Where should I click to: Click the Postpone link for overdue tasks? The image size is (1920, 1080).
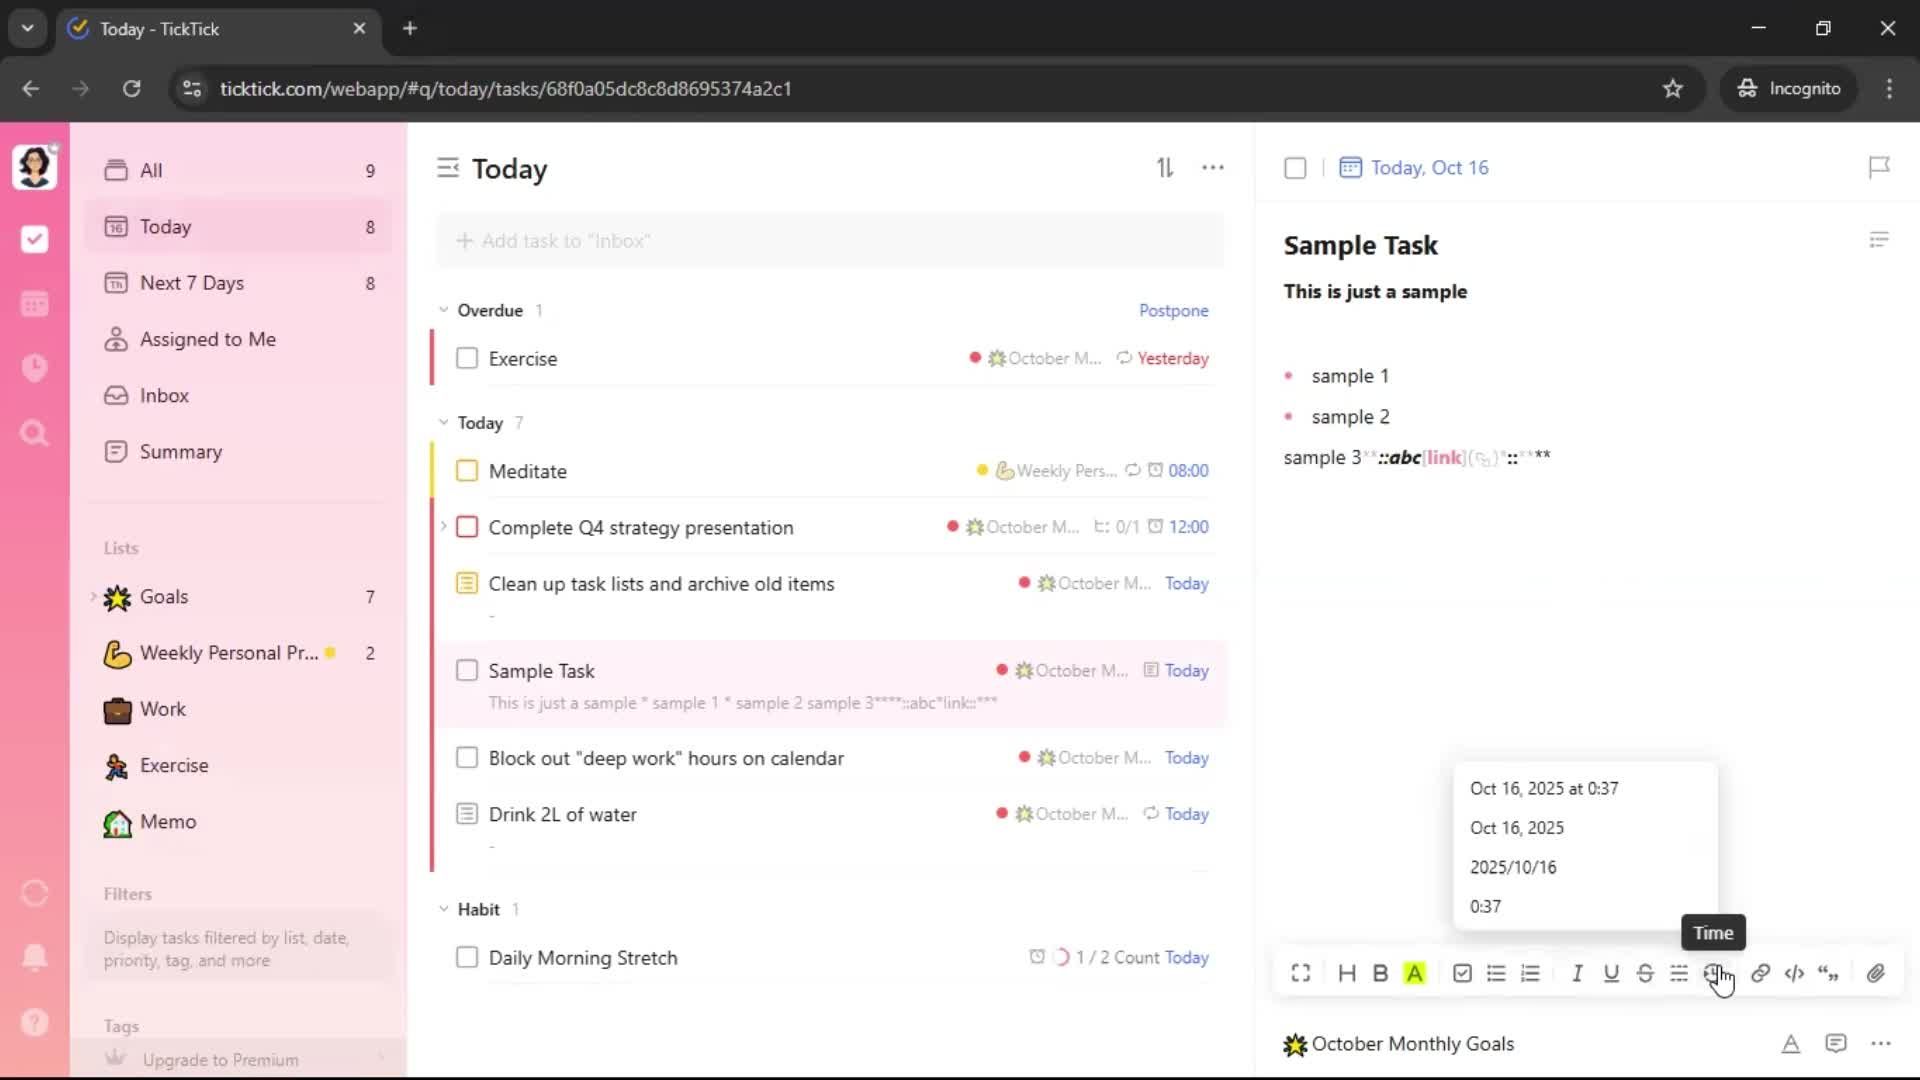(1173, 310)
